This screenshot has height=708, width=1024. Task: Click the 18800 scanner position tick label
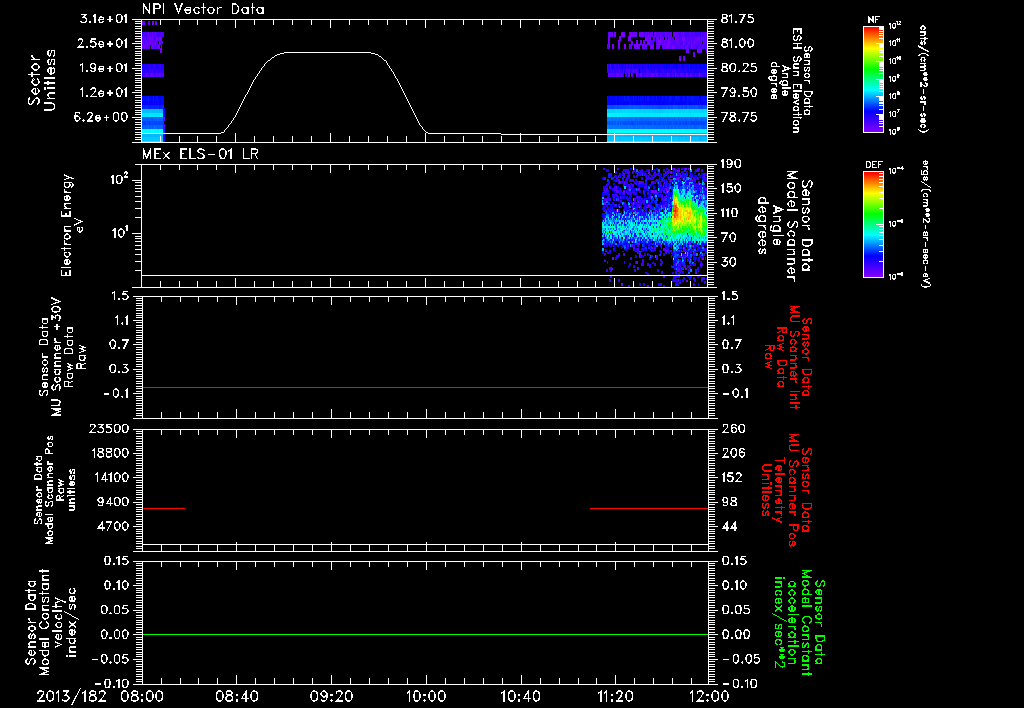(x=108, y=453)
